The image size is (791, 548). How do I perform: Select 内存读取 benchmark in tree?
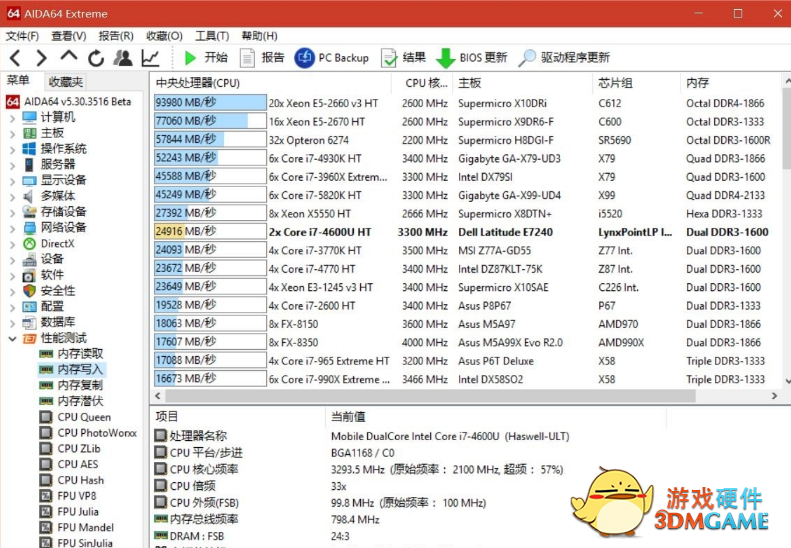click(x=80, y=354)
